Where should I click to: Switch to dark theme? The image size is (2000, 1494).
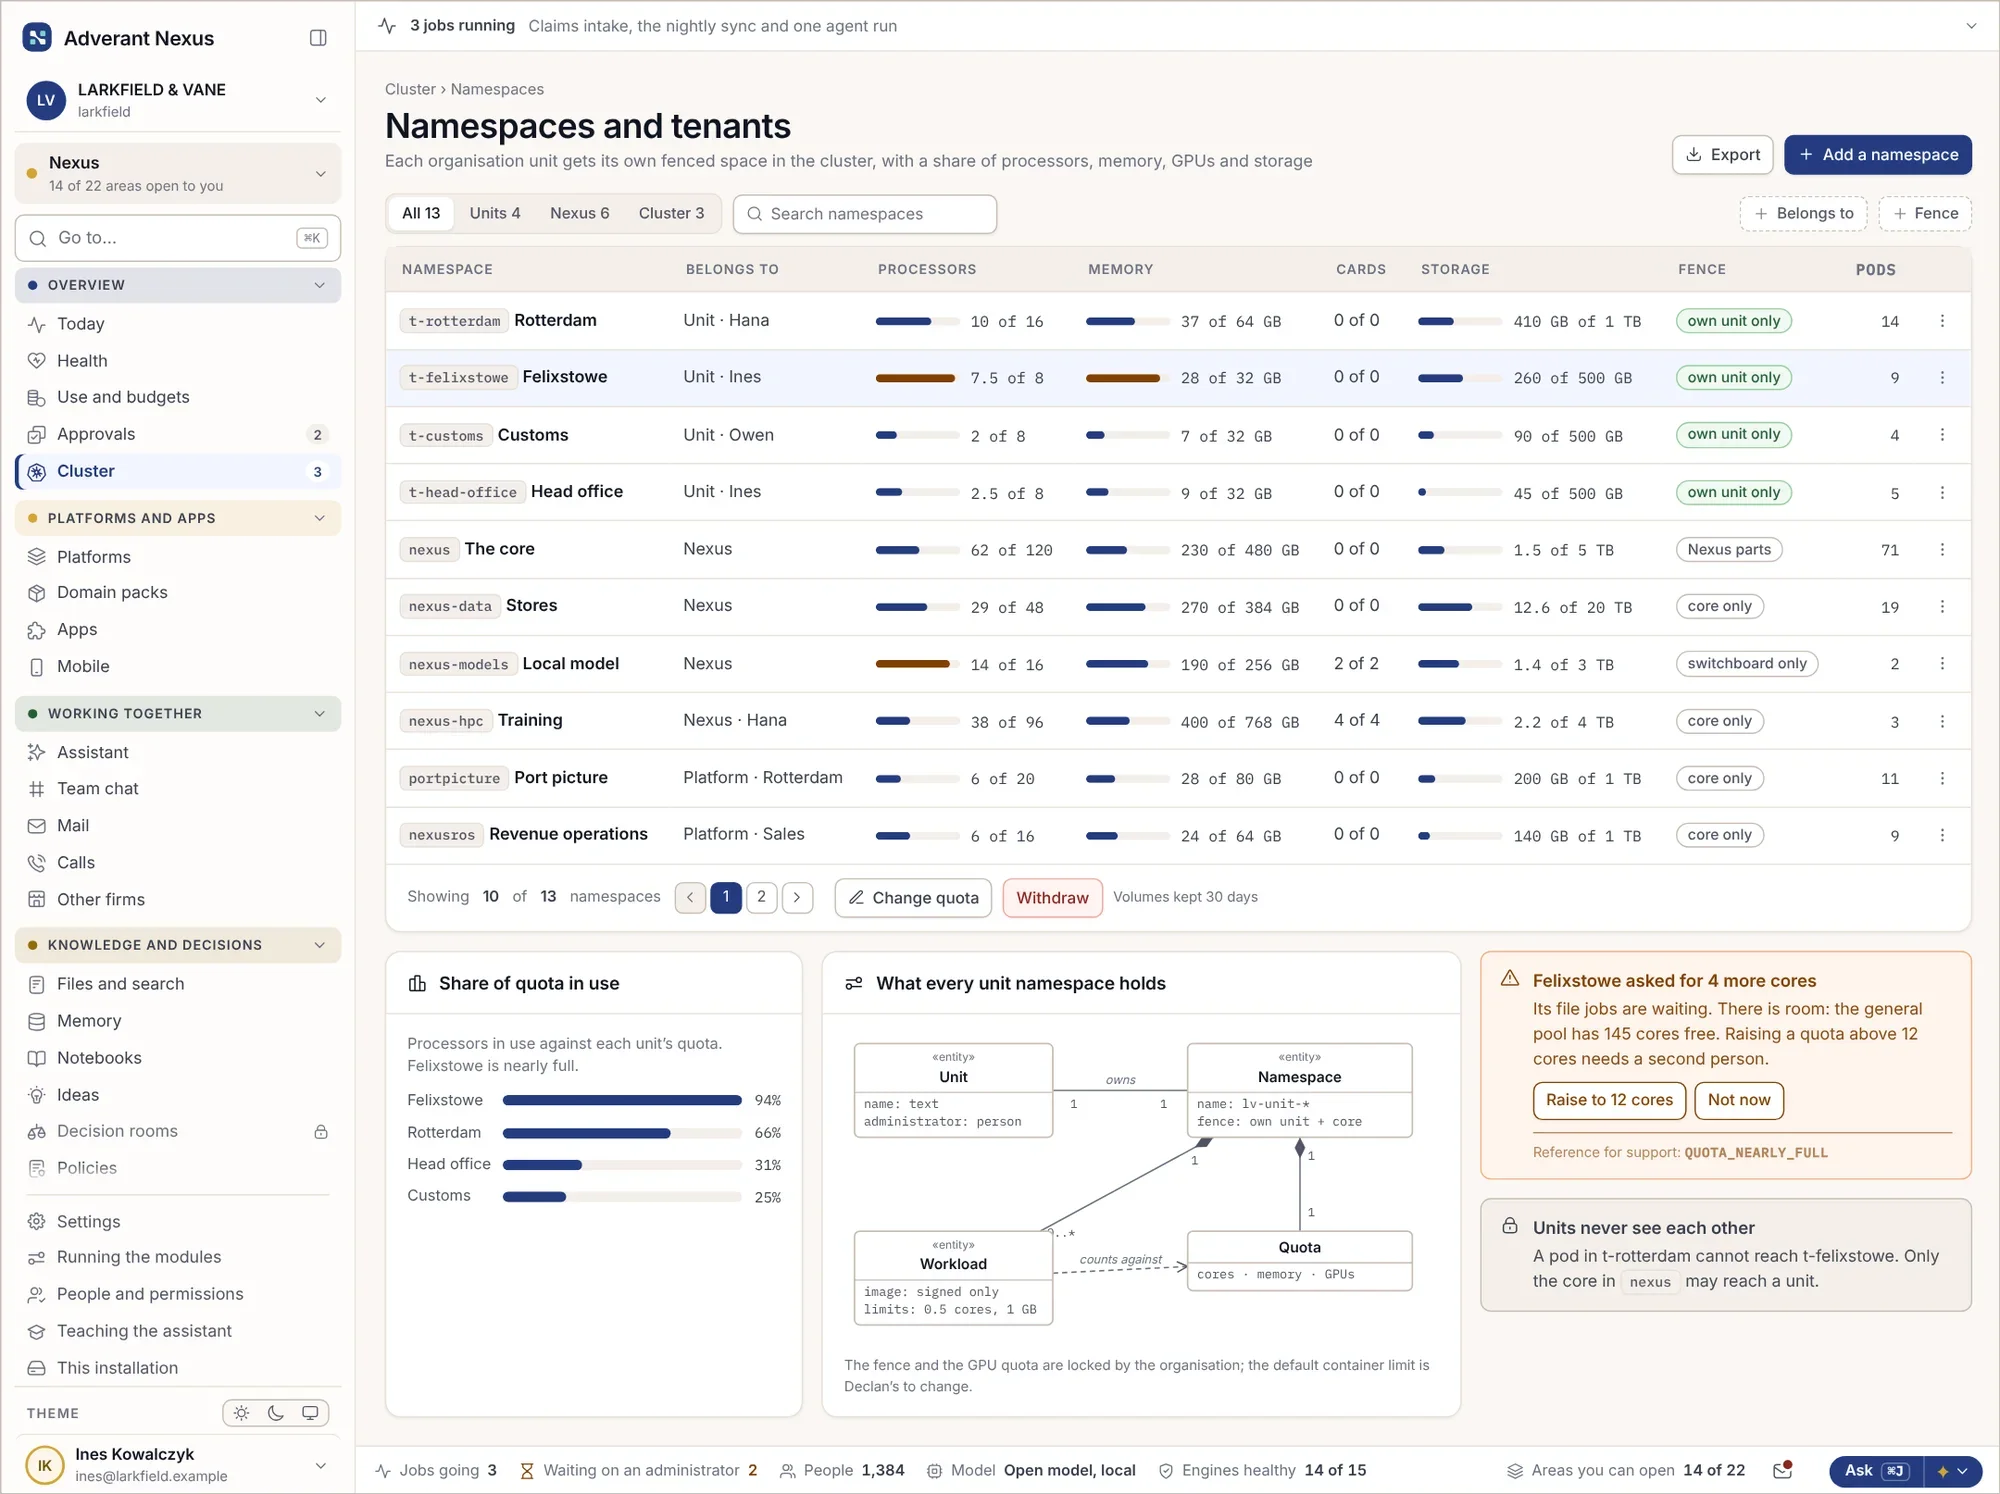pyautogui.click(x=276, y=1413)
